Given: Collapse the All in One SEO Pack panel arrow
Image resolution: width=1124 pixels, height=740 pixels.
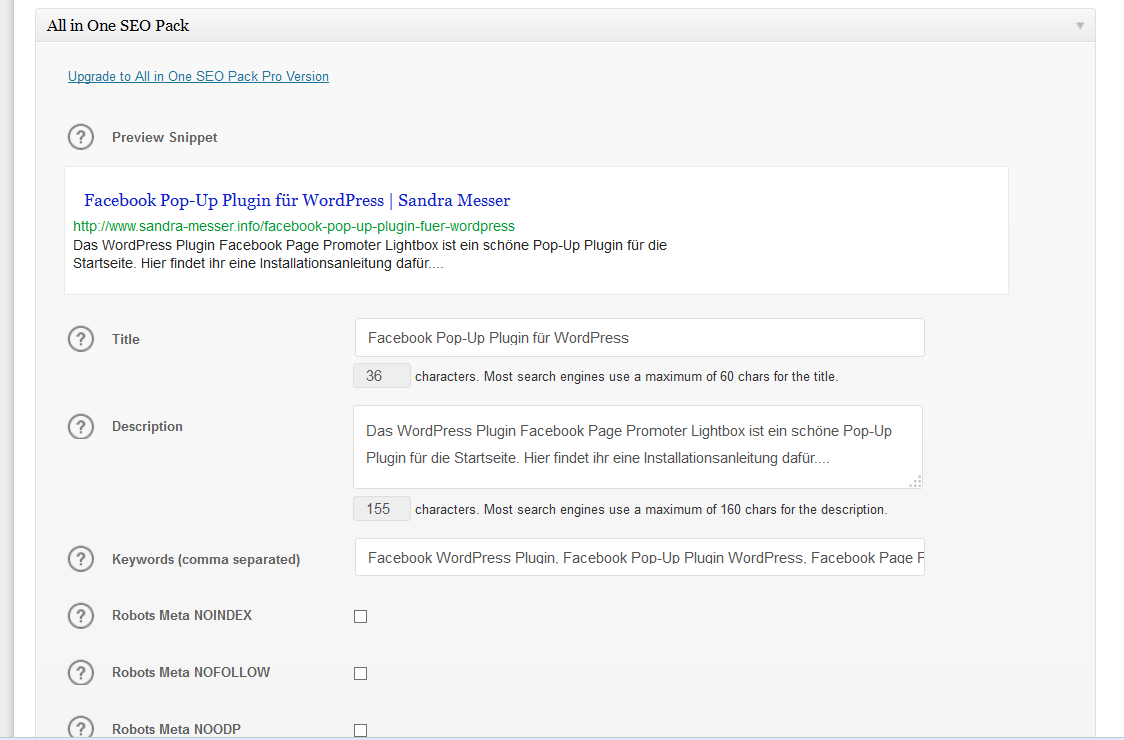Looking at the screenshot, I should tap(1079, 26).
